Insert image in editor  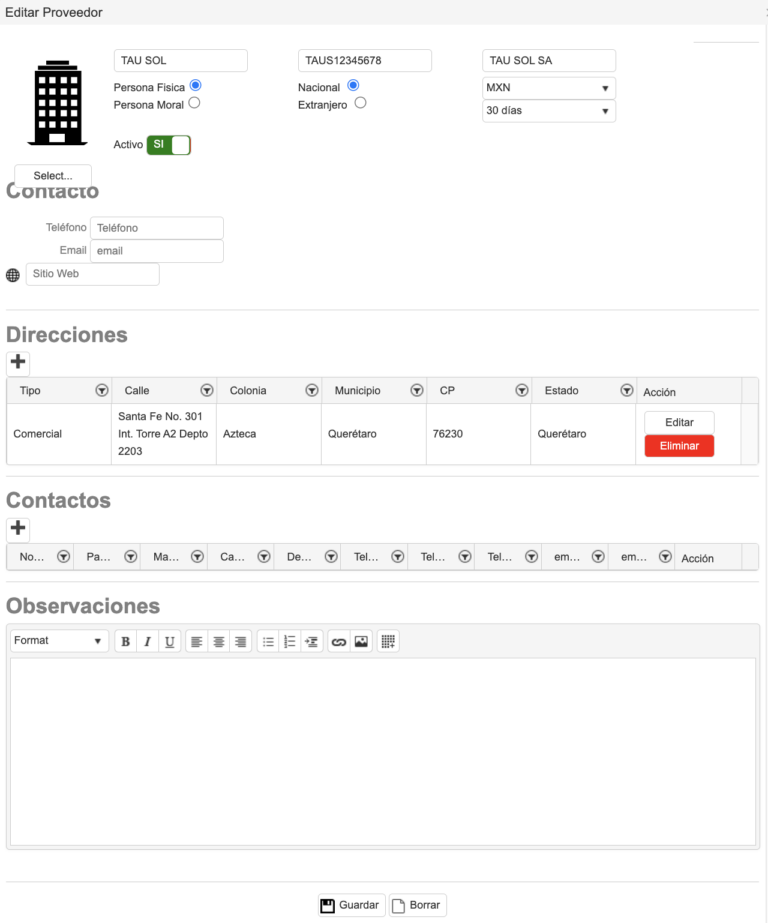pyautogui.click(x=361, y=641)
